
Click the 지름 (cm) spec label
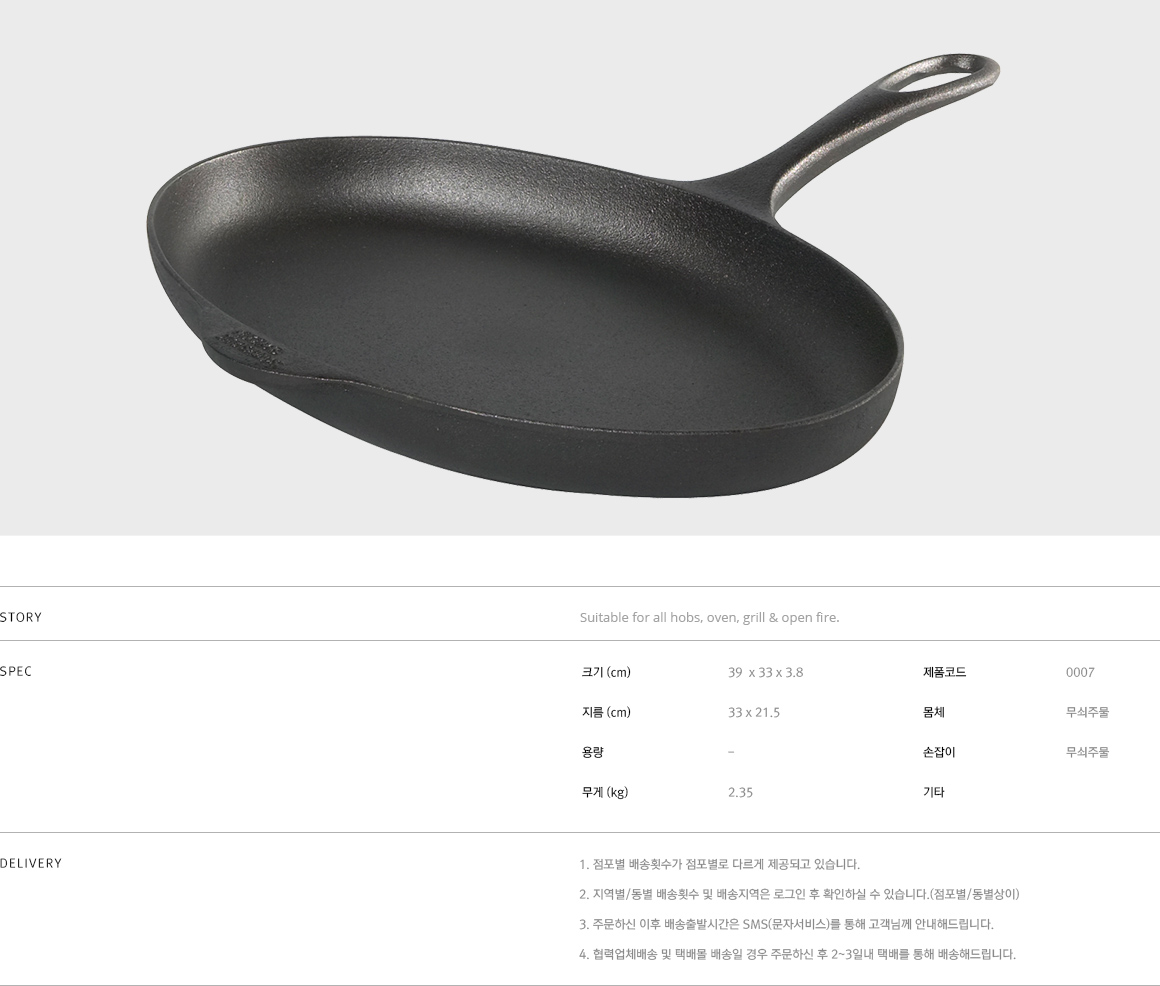(x=606, y=712)
